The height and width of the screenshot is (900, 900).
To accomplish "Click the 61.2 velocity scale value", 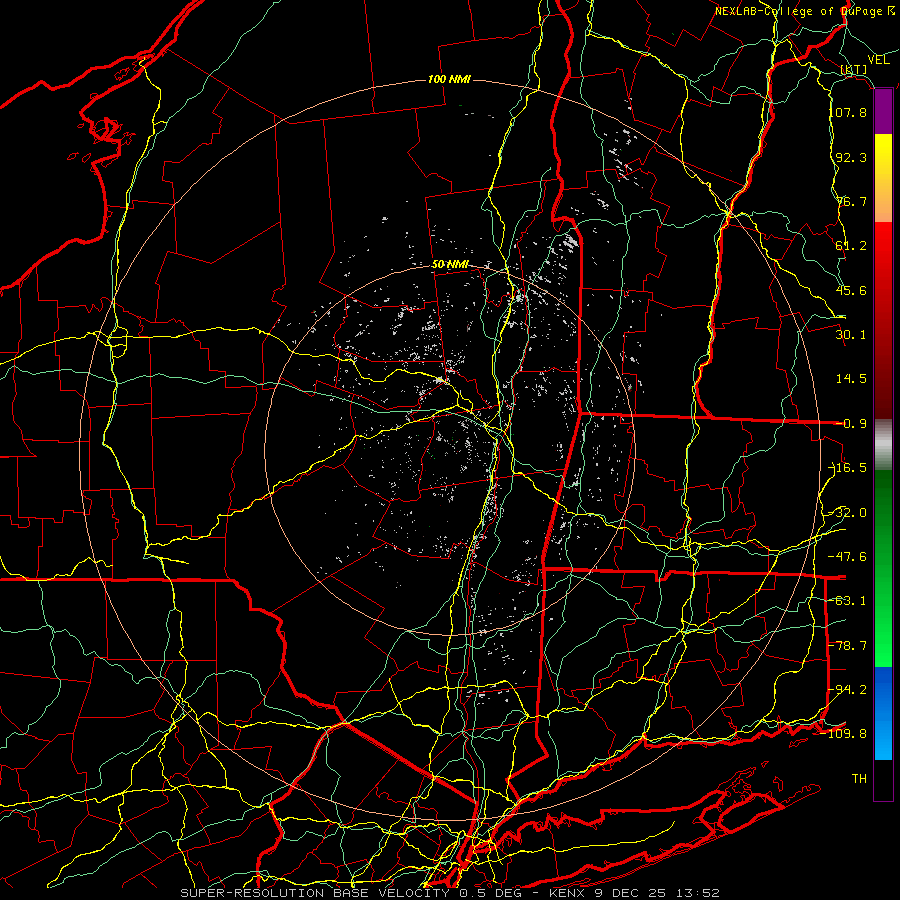I will click(851, 246).
